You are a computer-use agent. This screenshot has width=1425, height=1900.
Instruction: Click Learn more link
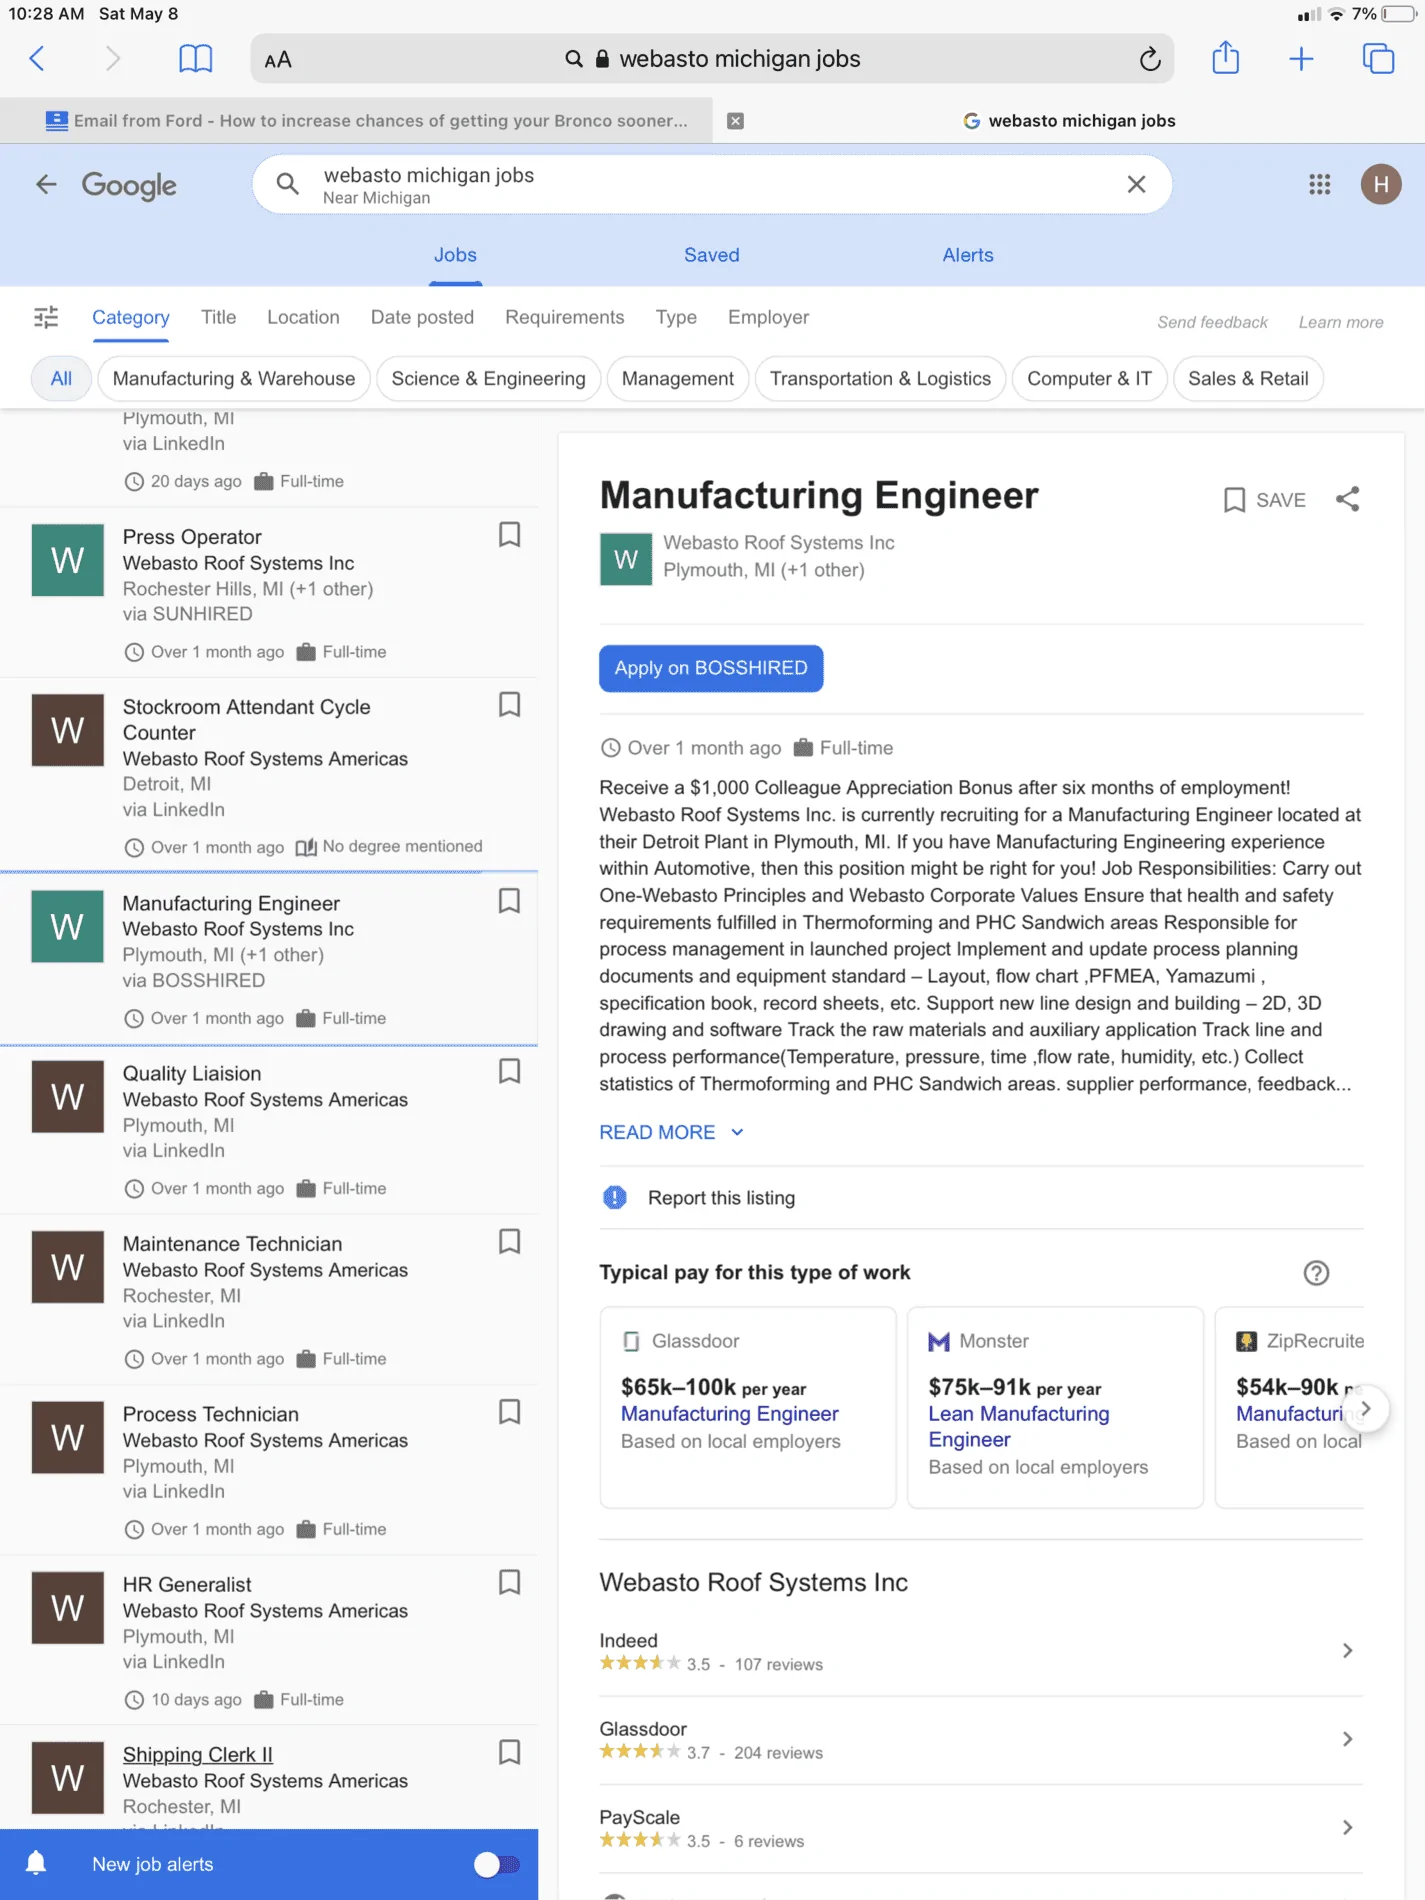[1341, 322]
